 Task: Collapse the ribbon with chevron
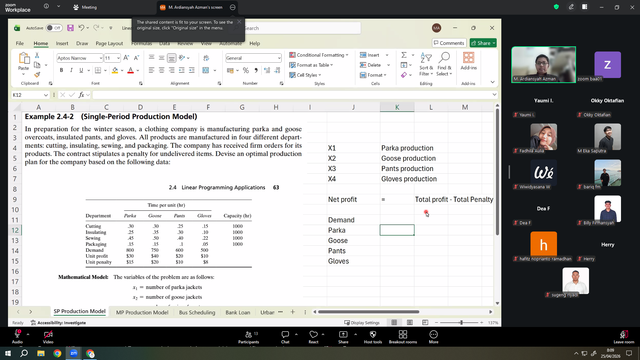(x=493, y=82)
